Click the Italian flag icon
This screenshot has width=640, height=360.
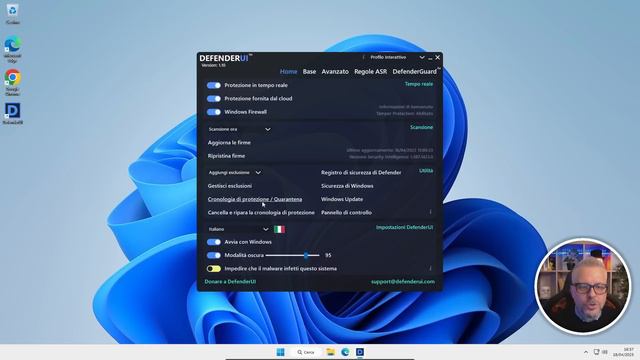[279, 229]
